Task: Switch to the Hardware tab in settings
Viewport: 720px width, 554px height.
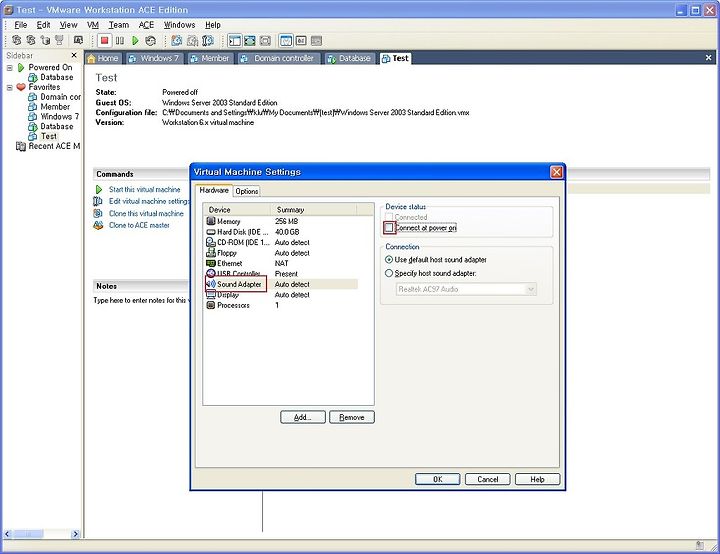Action: pyautogui.click(x=214, y=190)
